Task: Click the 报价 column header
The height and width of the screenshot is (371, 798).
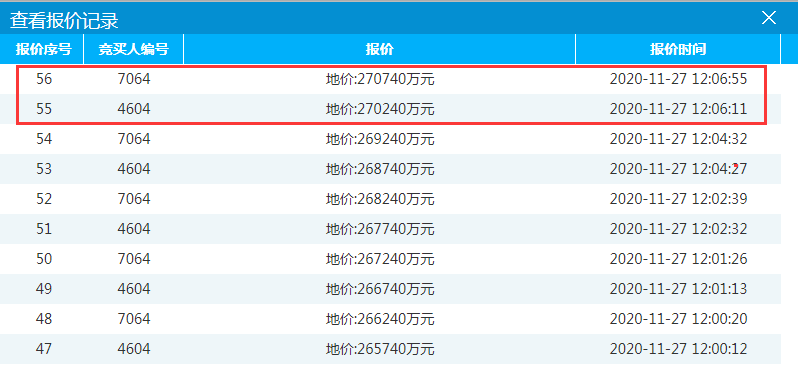Action: click(380, 49)
